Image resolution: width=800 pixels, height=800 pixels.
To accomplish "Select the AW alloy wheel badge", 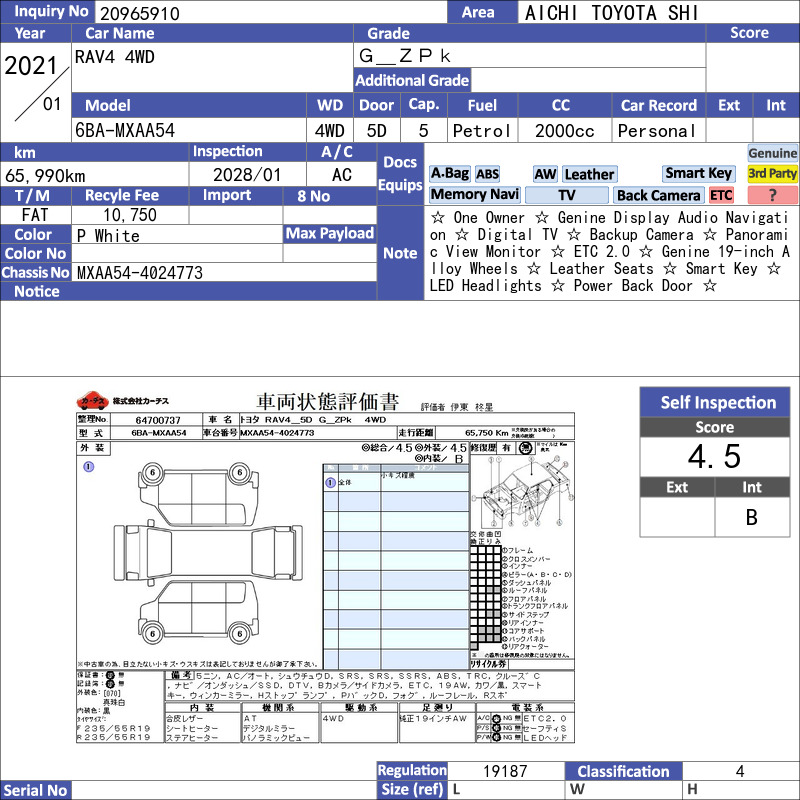I will (x=545, y=174).
